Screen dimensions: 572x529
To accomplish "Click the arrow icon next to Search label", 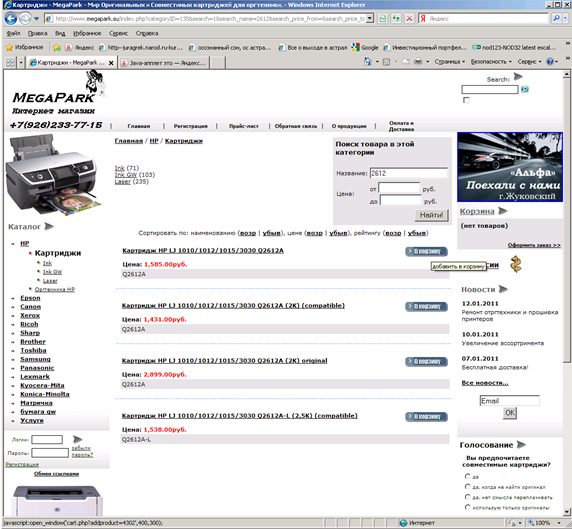I will (x=518, y=77).
